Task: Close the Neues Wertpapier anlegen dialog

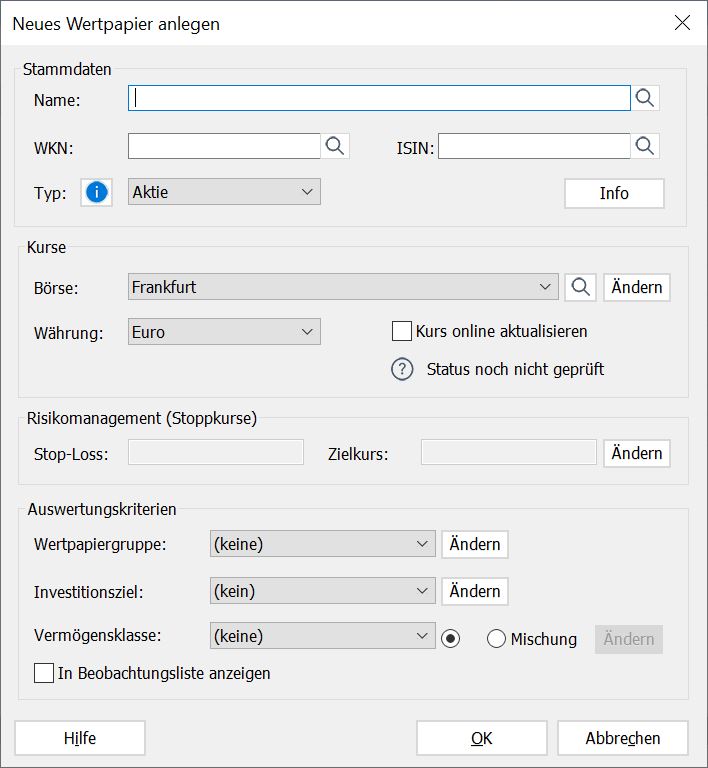Action: point(682,23)
